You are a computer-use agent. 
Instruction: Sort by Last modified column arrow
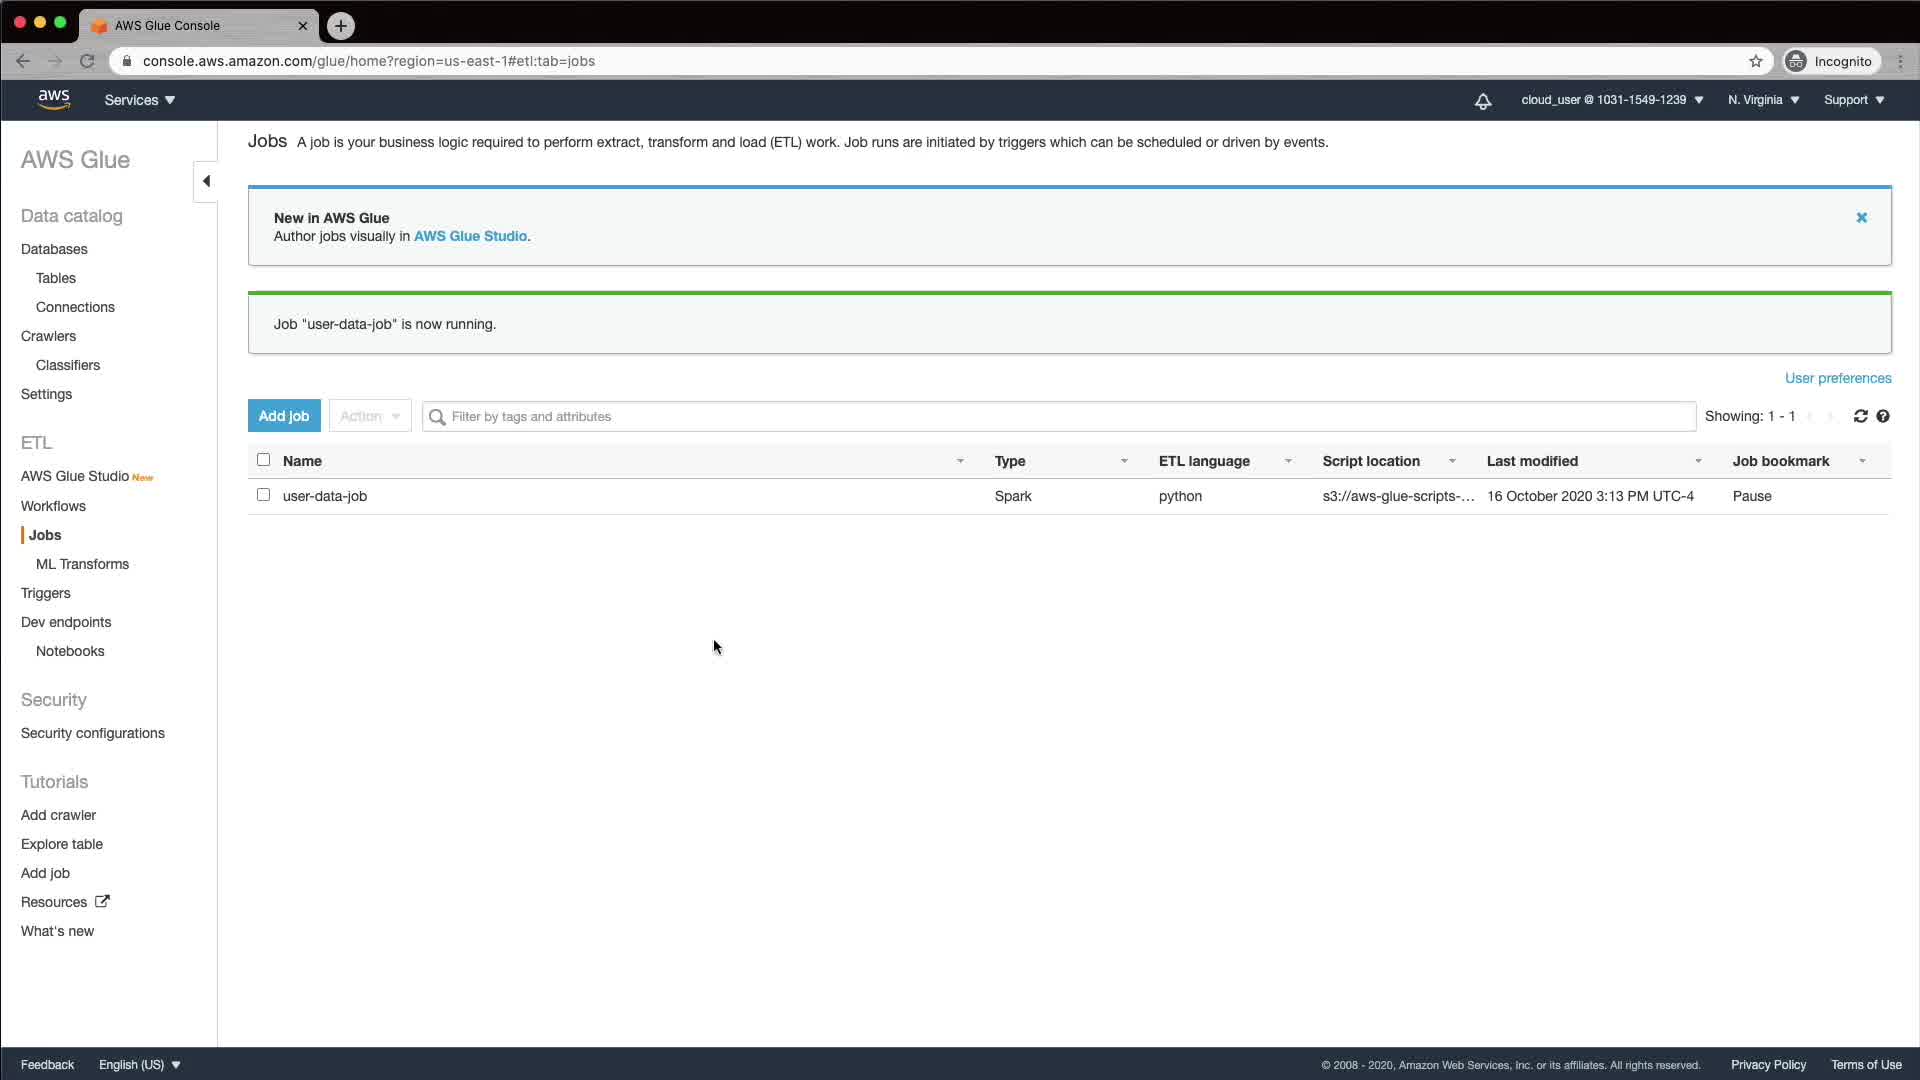[x=1698, y=461]
